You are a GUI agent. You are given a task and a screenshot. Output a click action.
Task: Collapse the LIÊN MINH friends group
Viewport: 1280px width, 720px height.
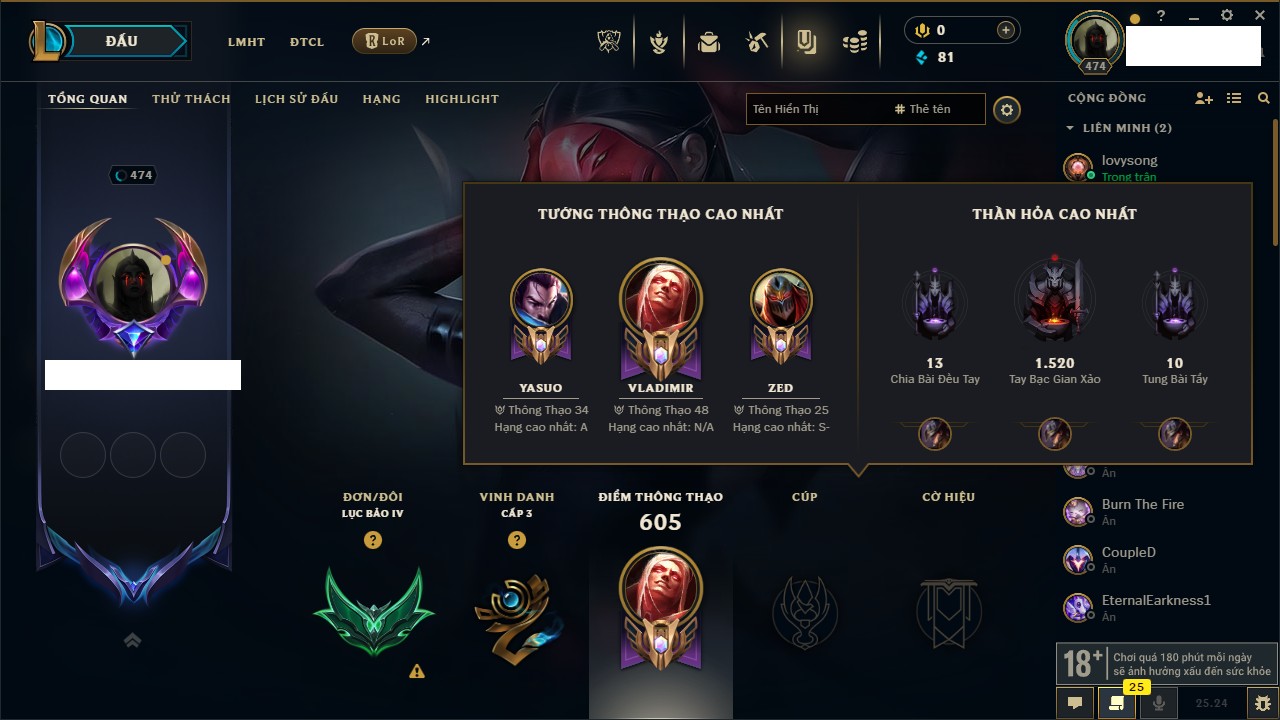1070,128
